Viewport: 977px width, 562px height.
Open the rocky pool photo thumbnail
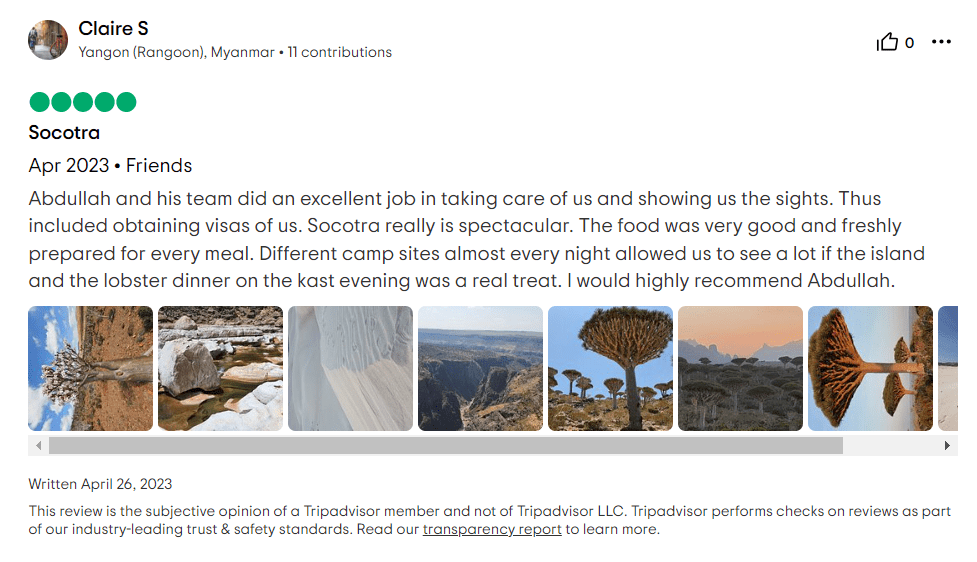tap(220, 368)
